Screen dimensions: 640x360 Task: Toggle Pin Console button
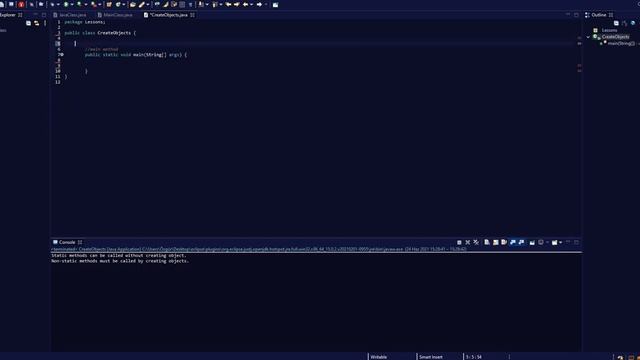pos(532,242)
